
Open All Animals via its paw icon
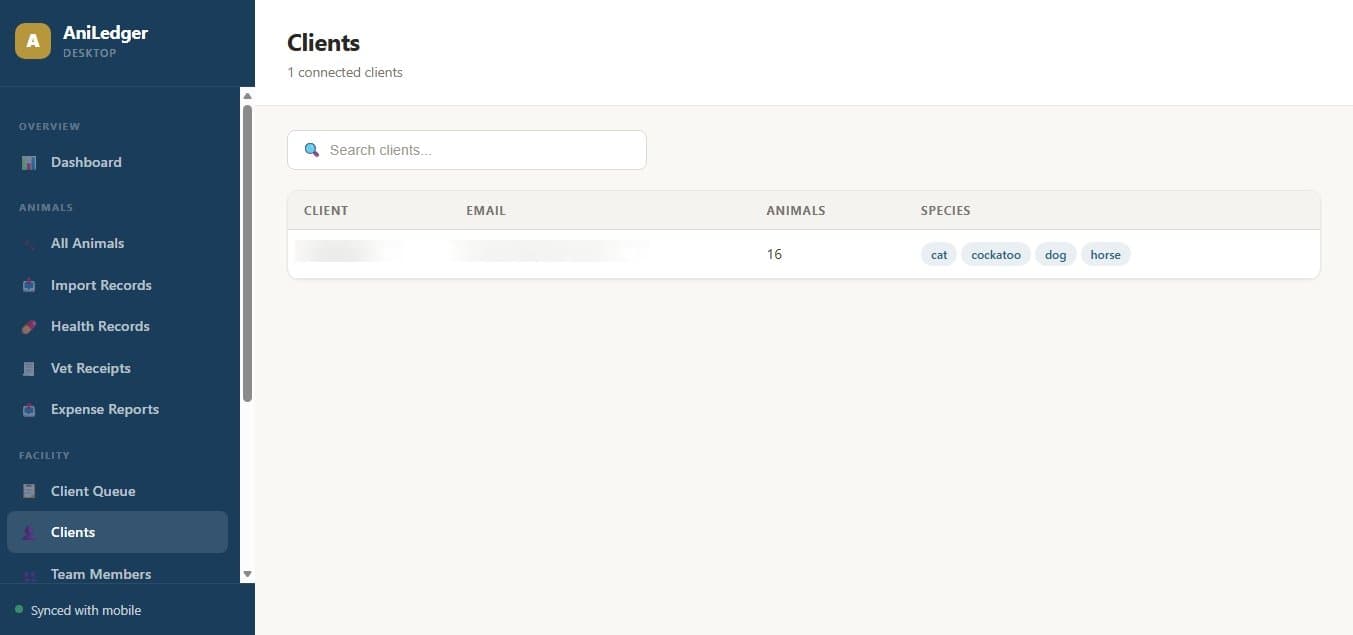coord(29,243)
